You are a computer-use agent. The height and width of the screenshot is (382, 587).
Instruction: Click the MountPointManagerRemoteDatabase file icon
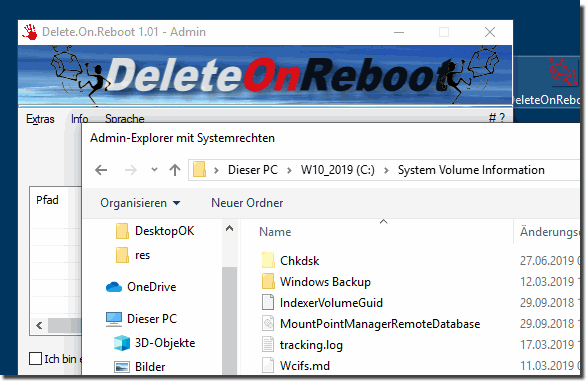pos(268,323)
